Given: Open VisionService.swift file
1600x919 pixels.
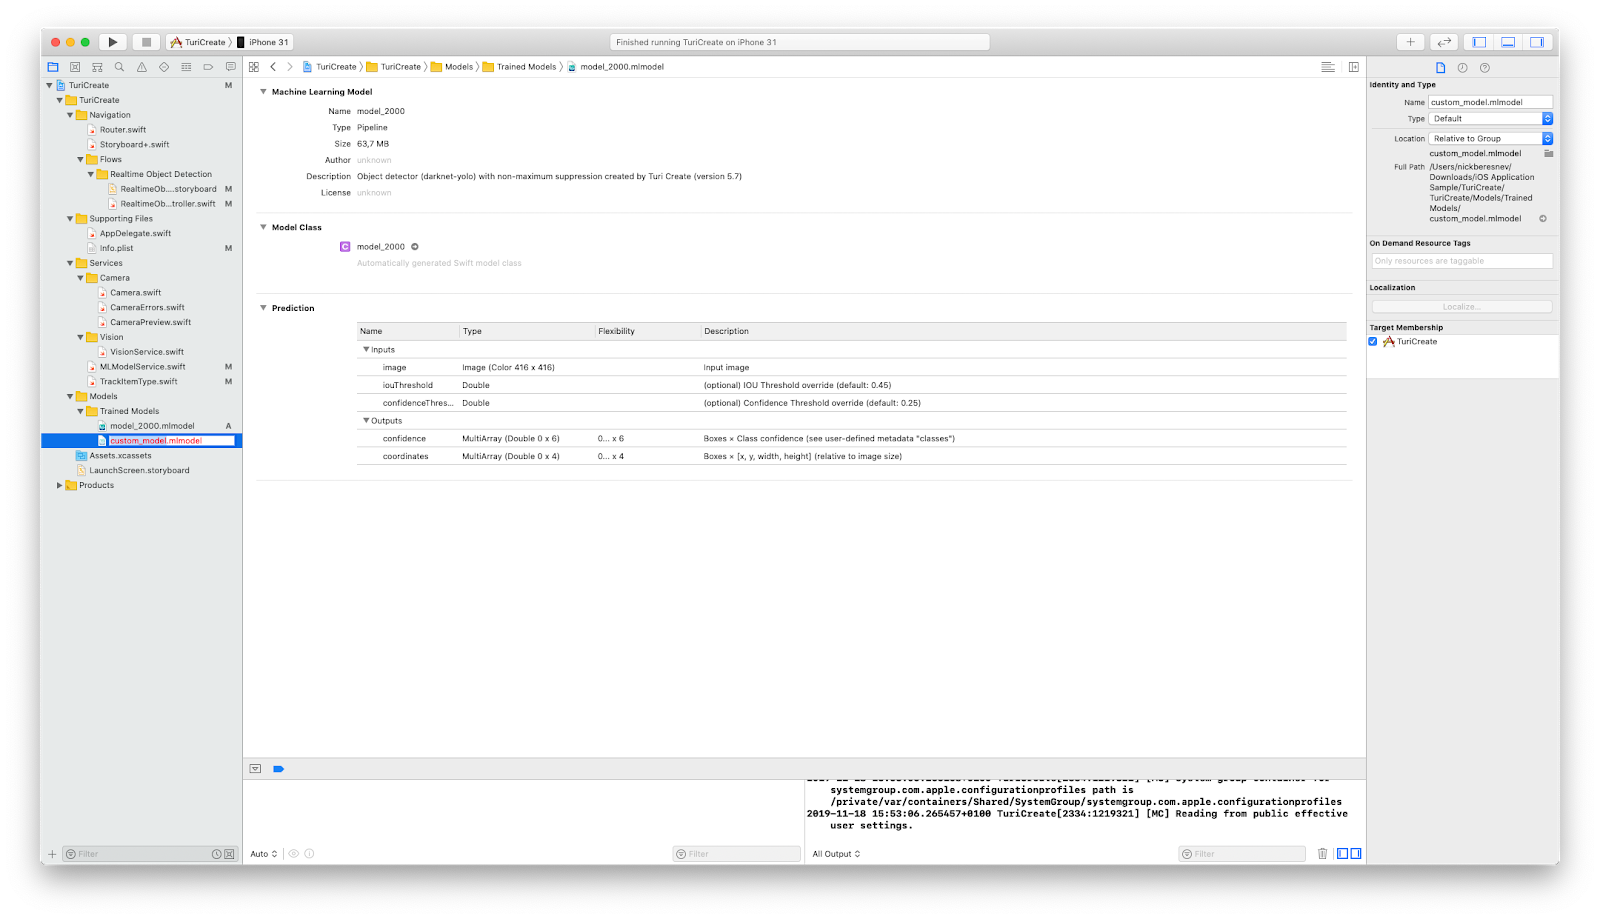Looking at the screenshot, I should point(147,352).
